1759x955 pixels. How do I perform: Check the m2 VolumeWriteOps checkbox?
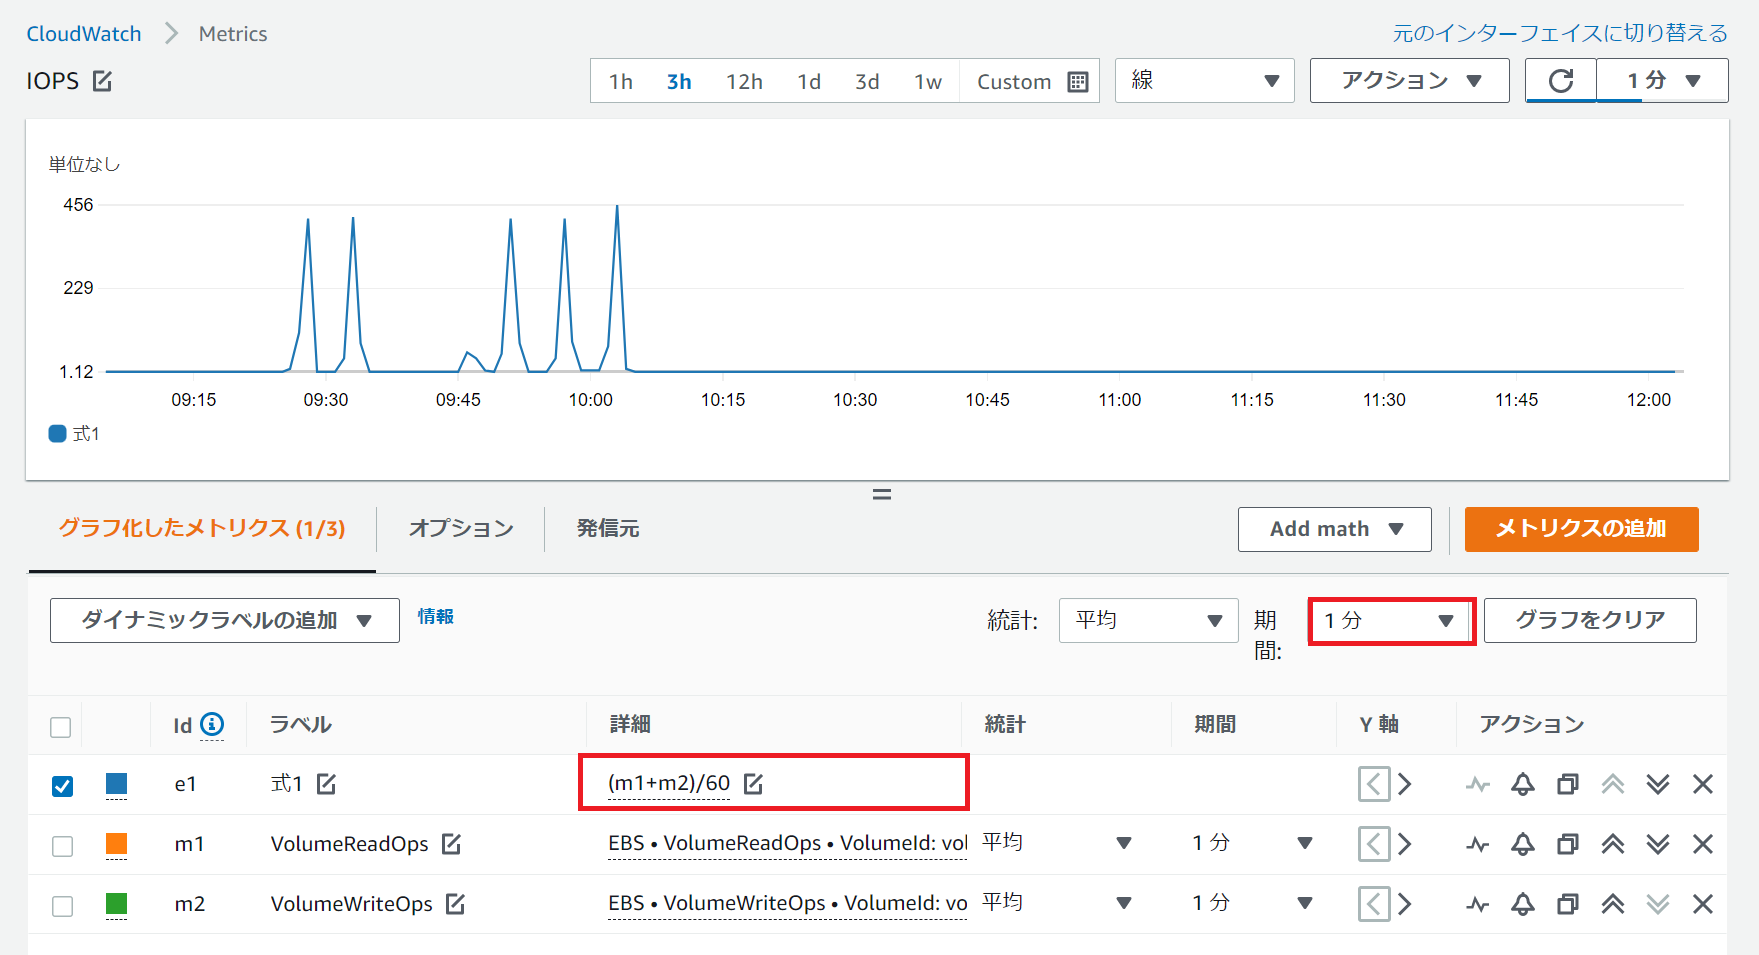click(x=62, y=906)
